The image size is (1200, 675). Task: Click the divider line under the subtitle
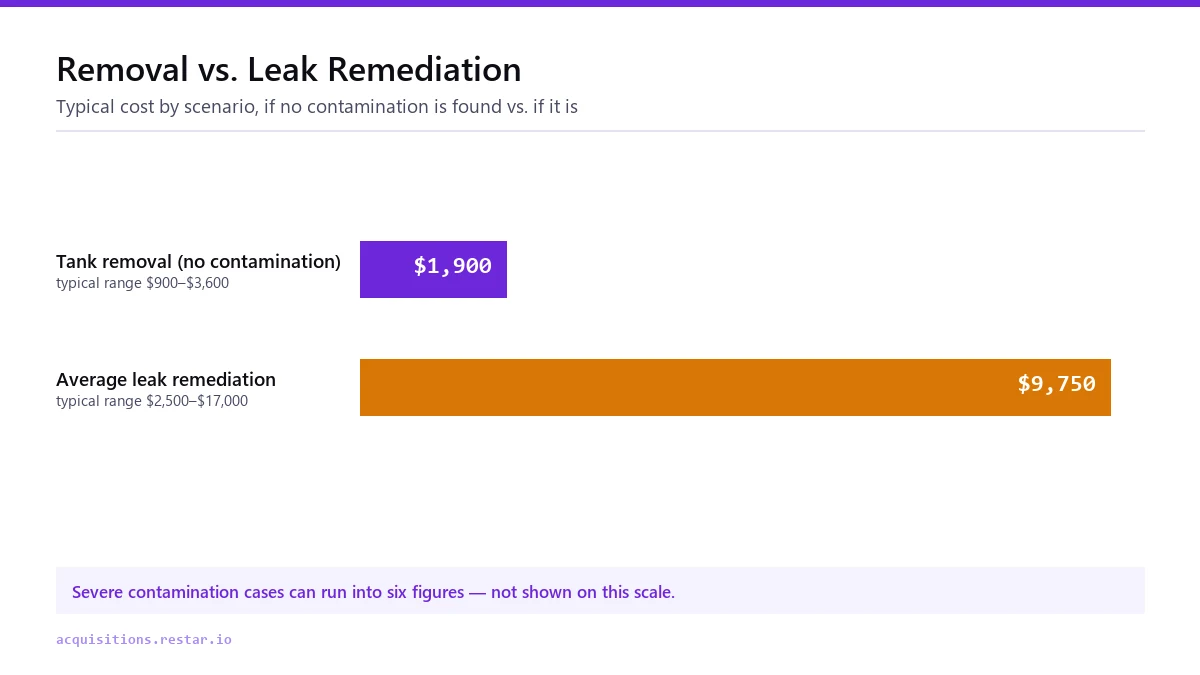pos(600,130)
